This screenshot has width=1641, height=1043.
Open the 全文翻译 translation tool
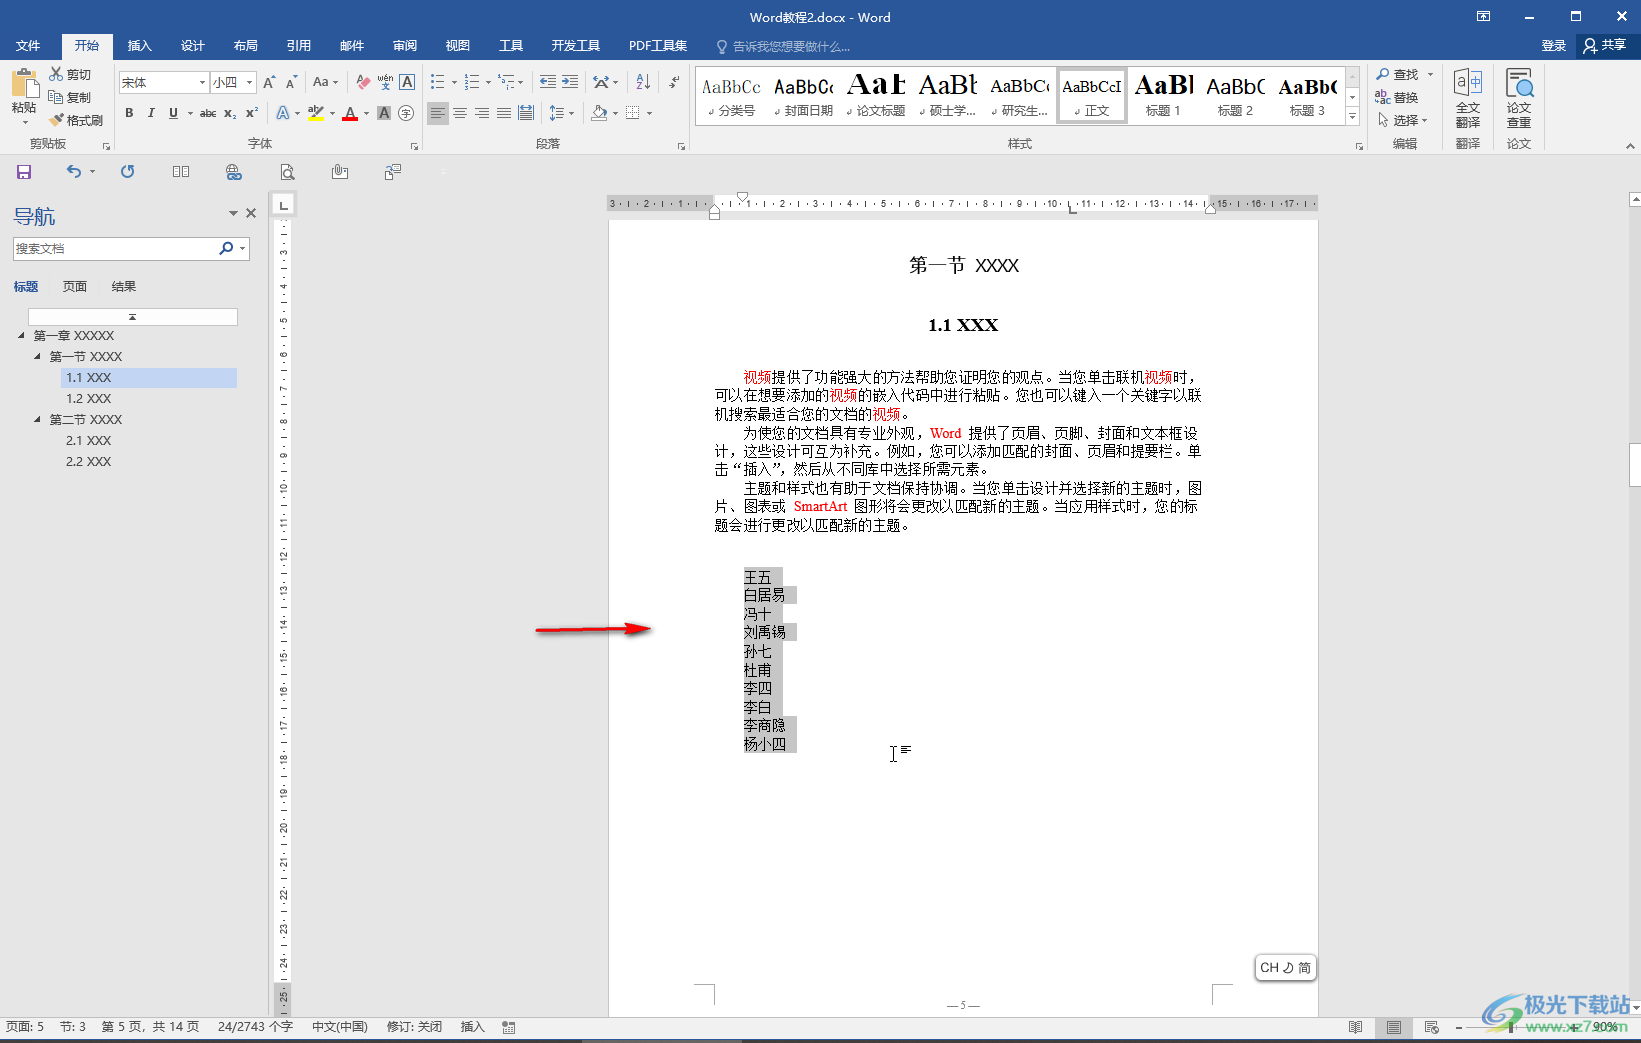coord(1467,98)
